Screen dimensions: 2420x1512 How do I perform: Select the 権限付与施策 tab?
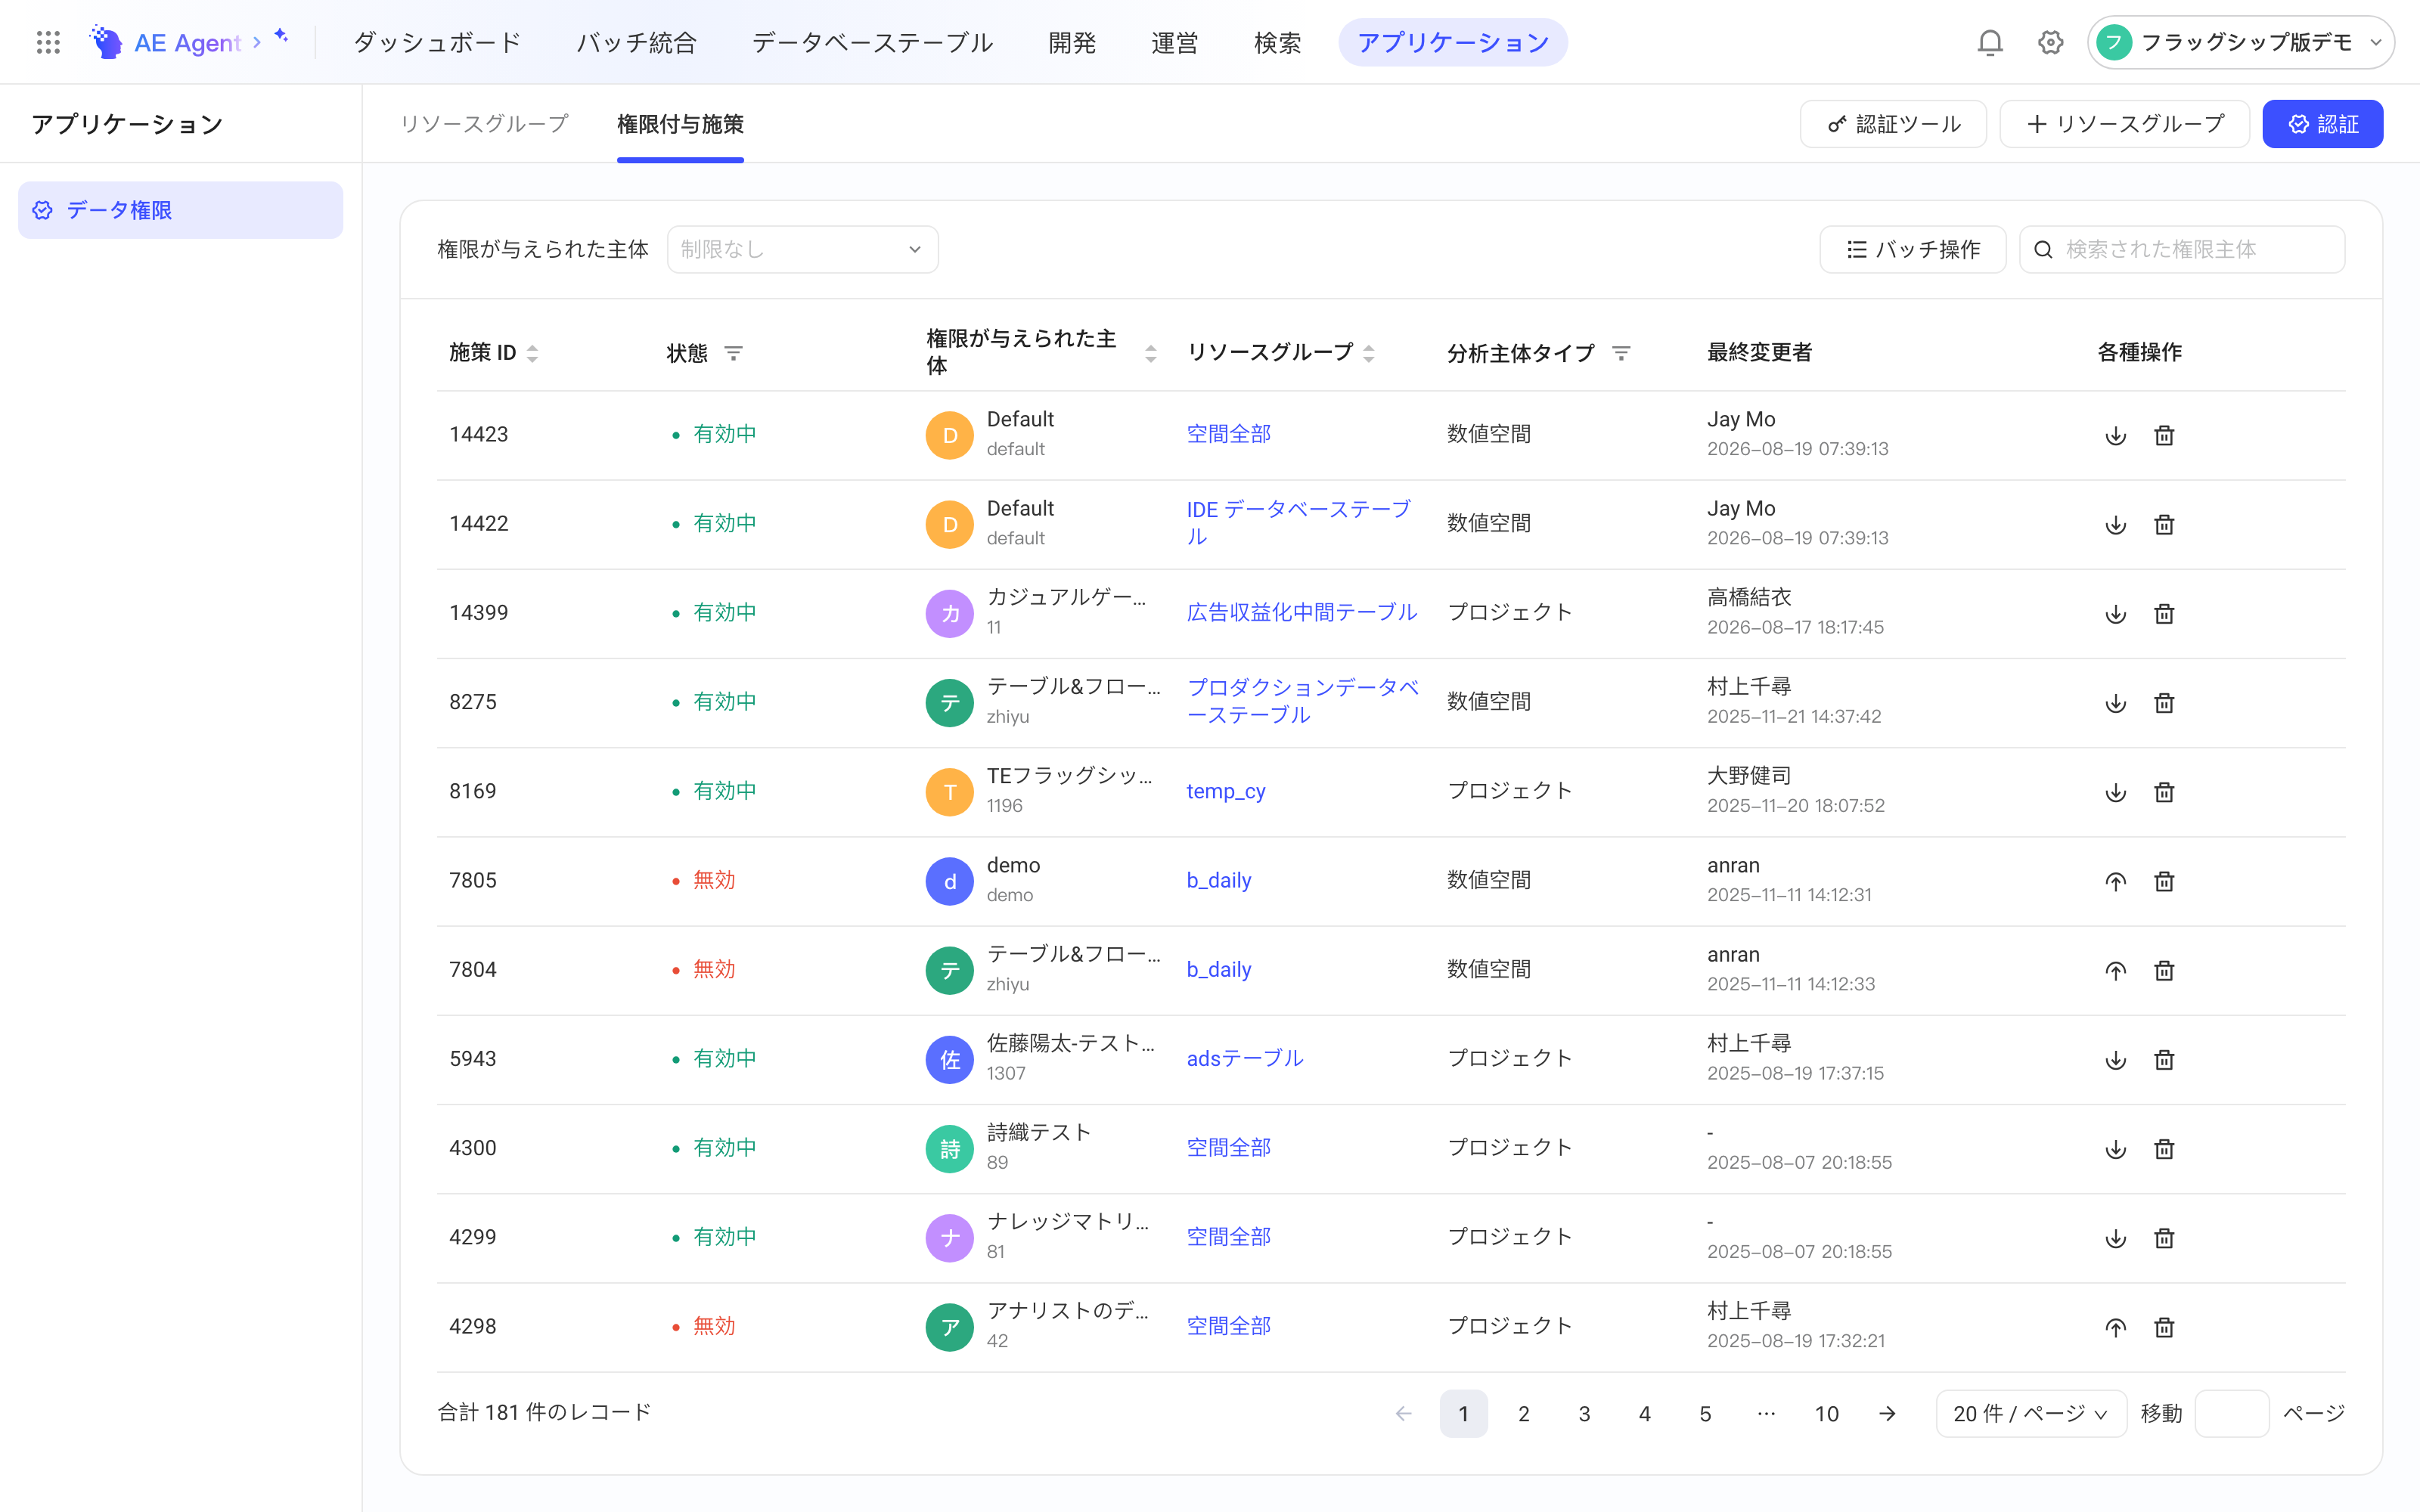(x=680, y=124)
